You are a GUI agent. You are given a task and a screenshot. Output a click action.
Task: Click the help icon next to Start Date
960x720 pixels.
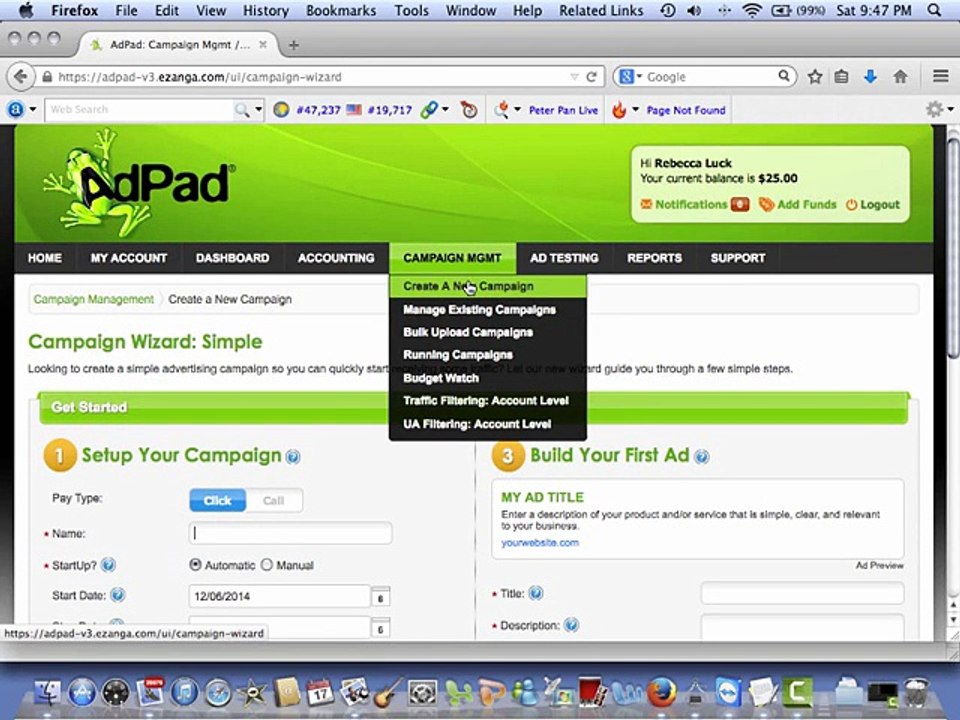pos(118,594)
